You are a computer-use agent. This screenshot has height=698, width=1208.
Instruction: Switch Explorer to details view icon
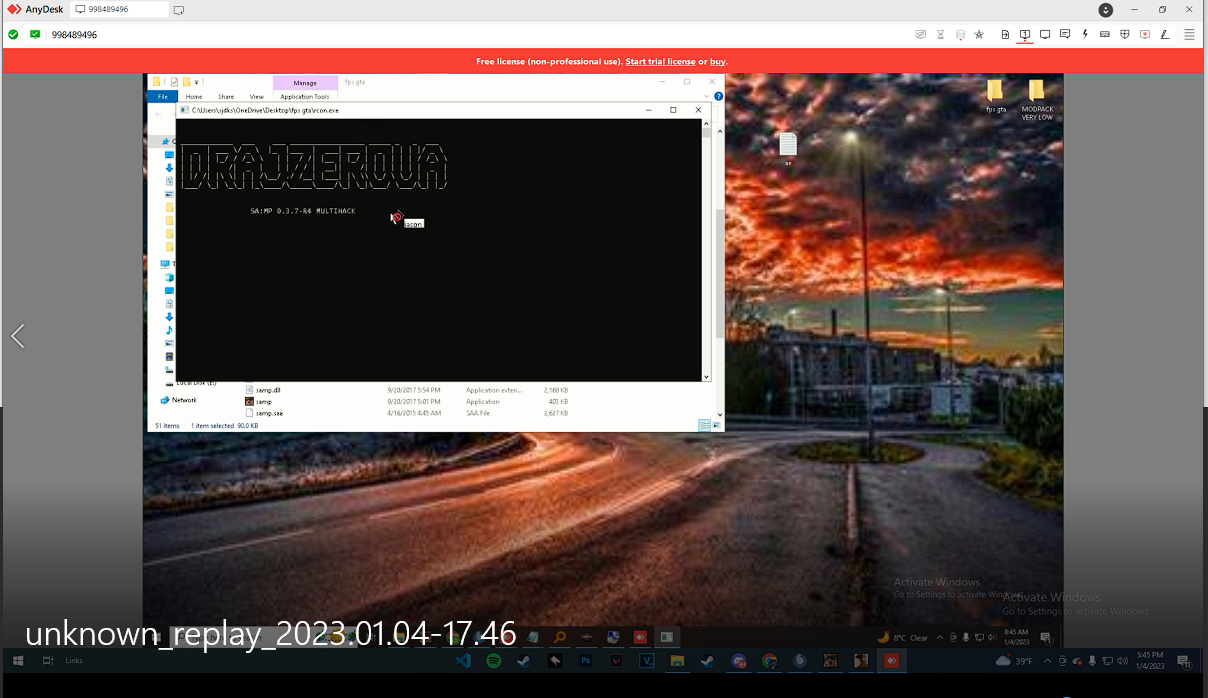coord(704,425)
